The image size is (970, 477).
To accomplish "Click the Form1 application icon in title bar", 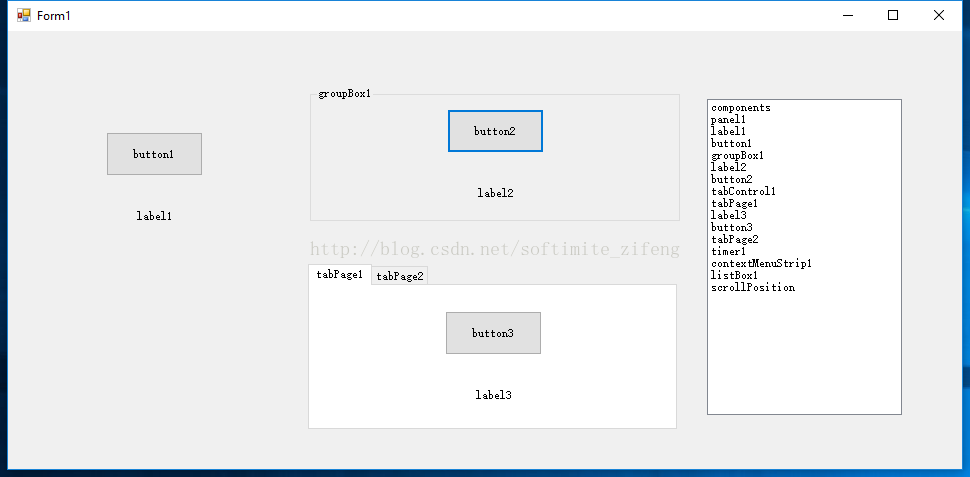I will pyautogui.click(x=24, y=15).
